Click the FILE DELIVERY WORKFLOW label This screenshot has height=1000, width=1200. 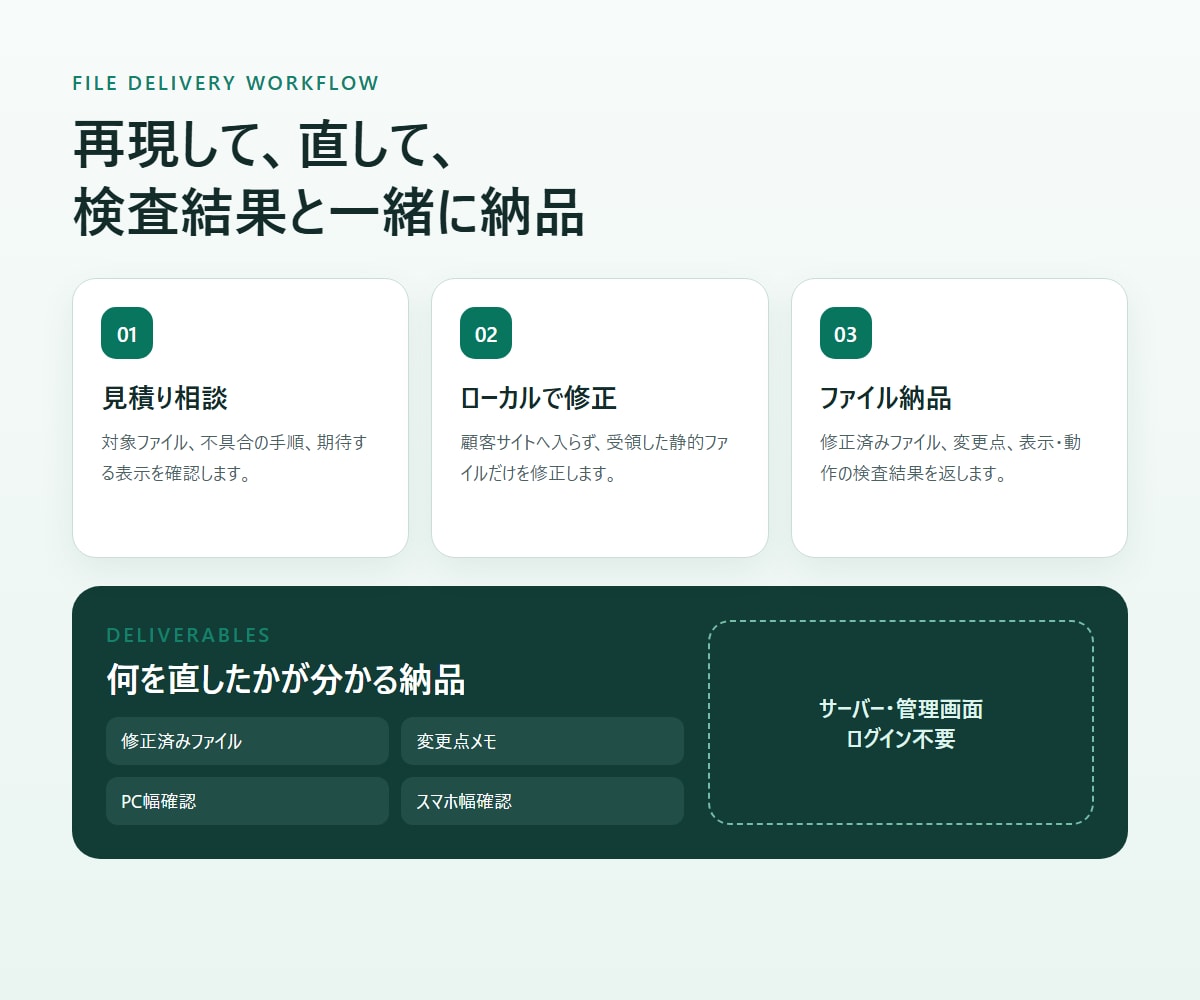tap(226, 84)
